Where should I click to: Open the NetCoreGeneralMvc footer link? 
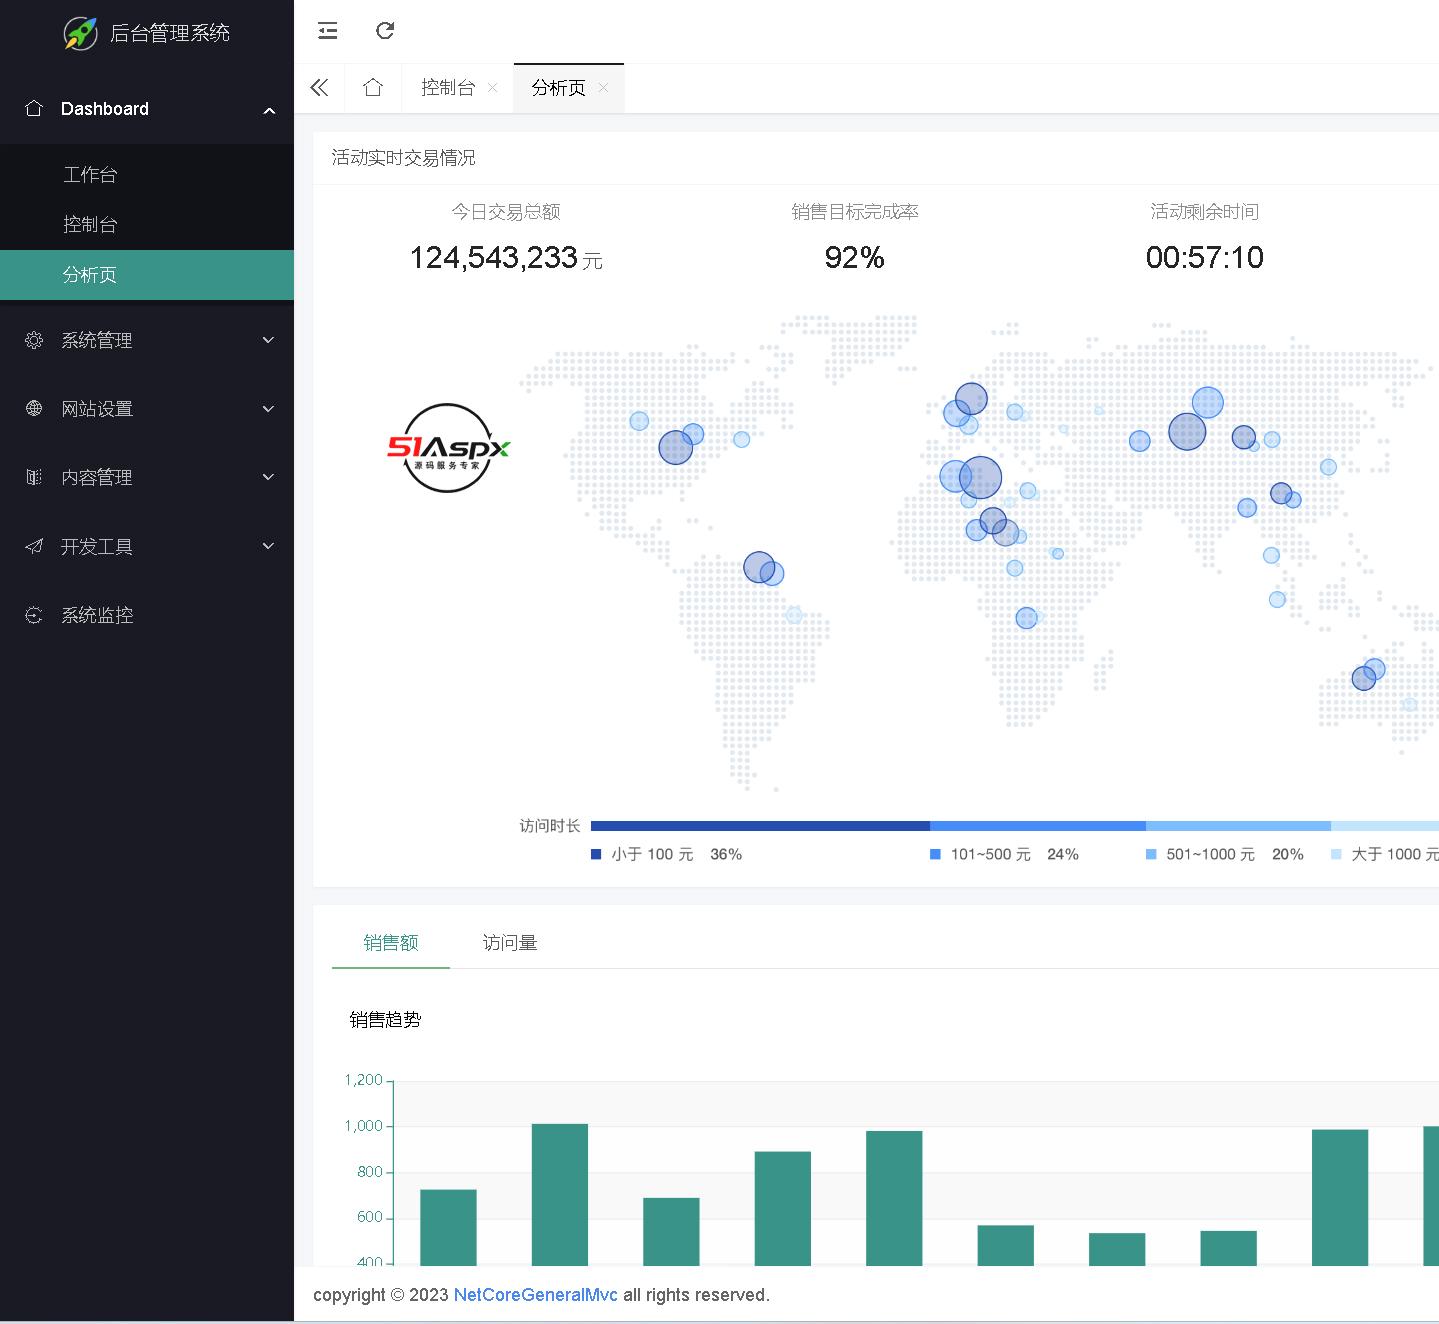(x=535, y=1295)
